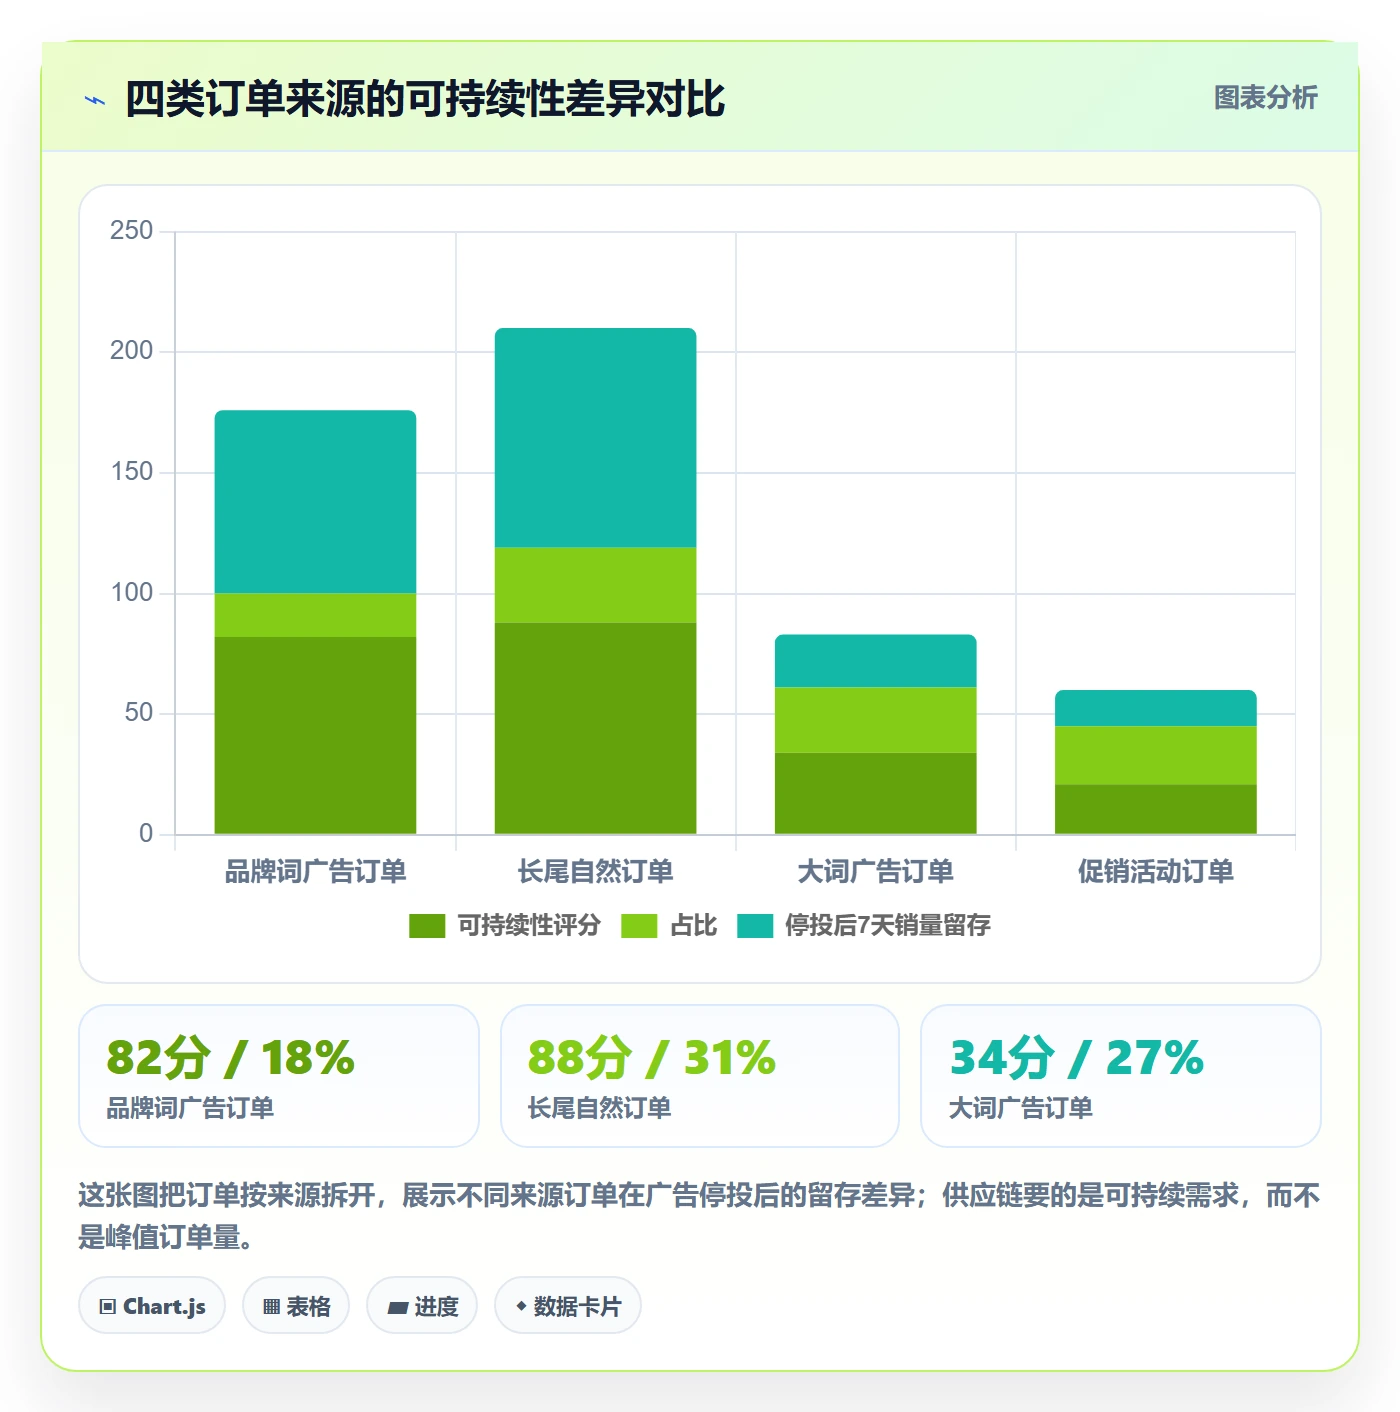Select the 表格 tag chip

[x=296, y=1306]
